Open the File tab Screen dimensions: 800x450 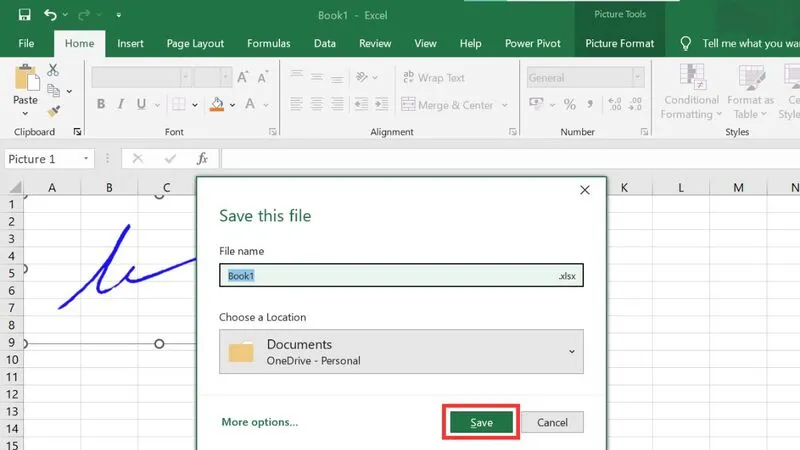click(x=26, y=43)
